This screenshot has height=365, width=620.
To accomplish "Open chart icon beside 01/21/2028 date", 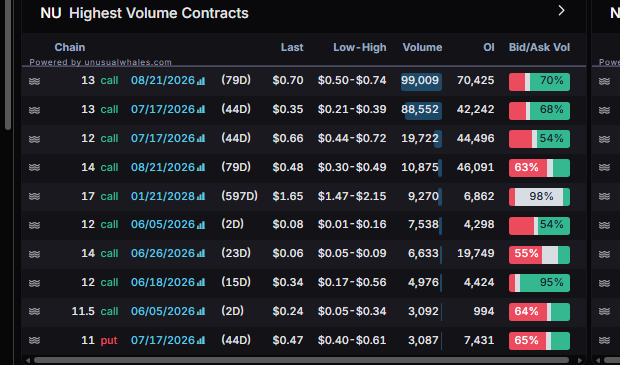I will (201, 197).
